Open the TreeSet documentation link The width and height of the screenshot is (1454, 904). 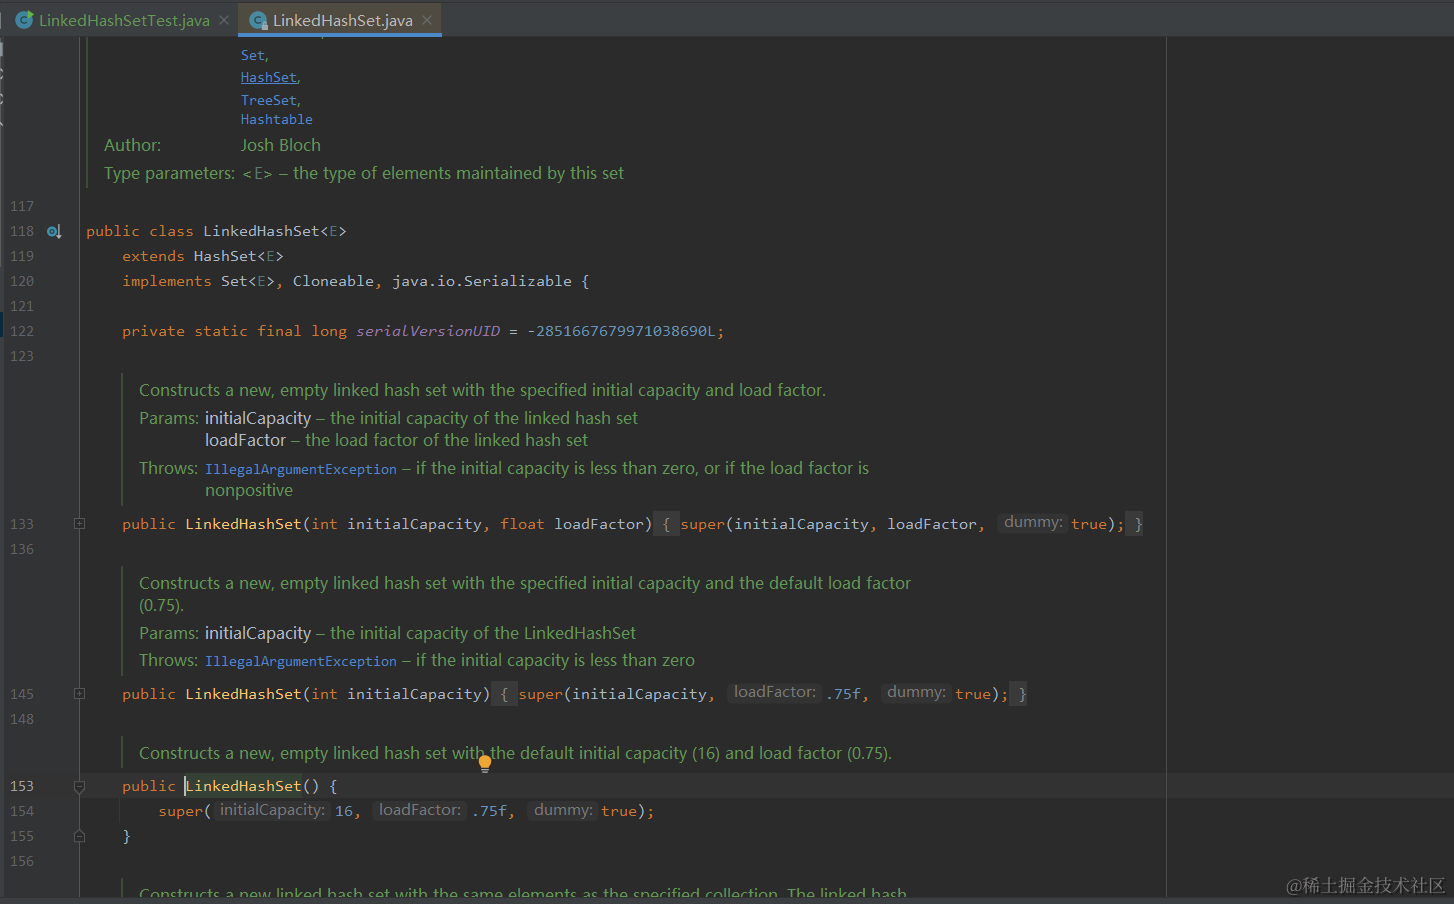pyautogui.click(x=269, y=100)
